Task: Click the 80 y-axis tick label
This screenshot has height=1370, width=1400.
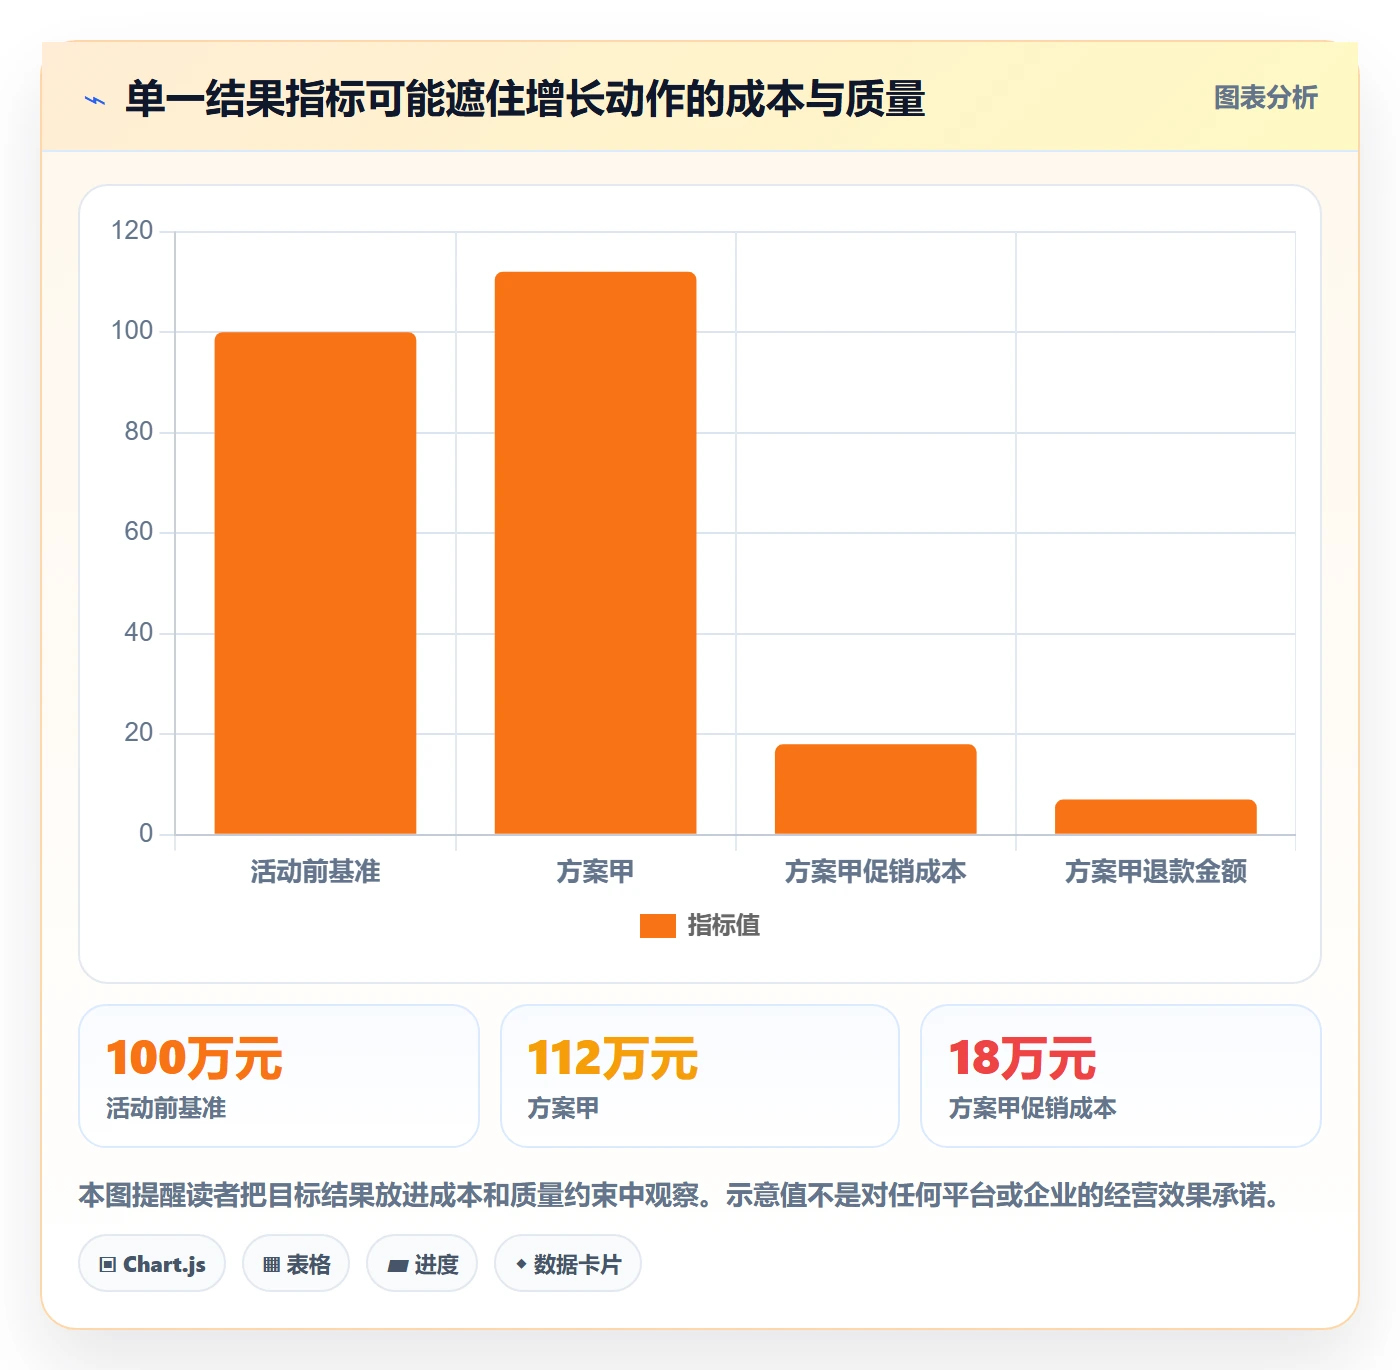Action: pos(138,432)
